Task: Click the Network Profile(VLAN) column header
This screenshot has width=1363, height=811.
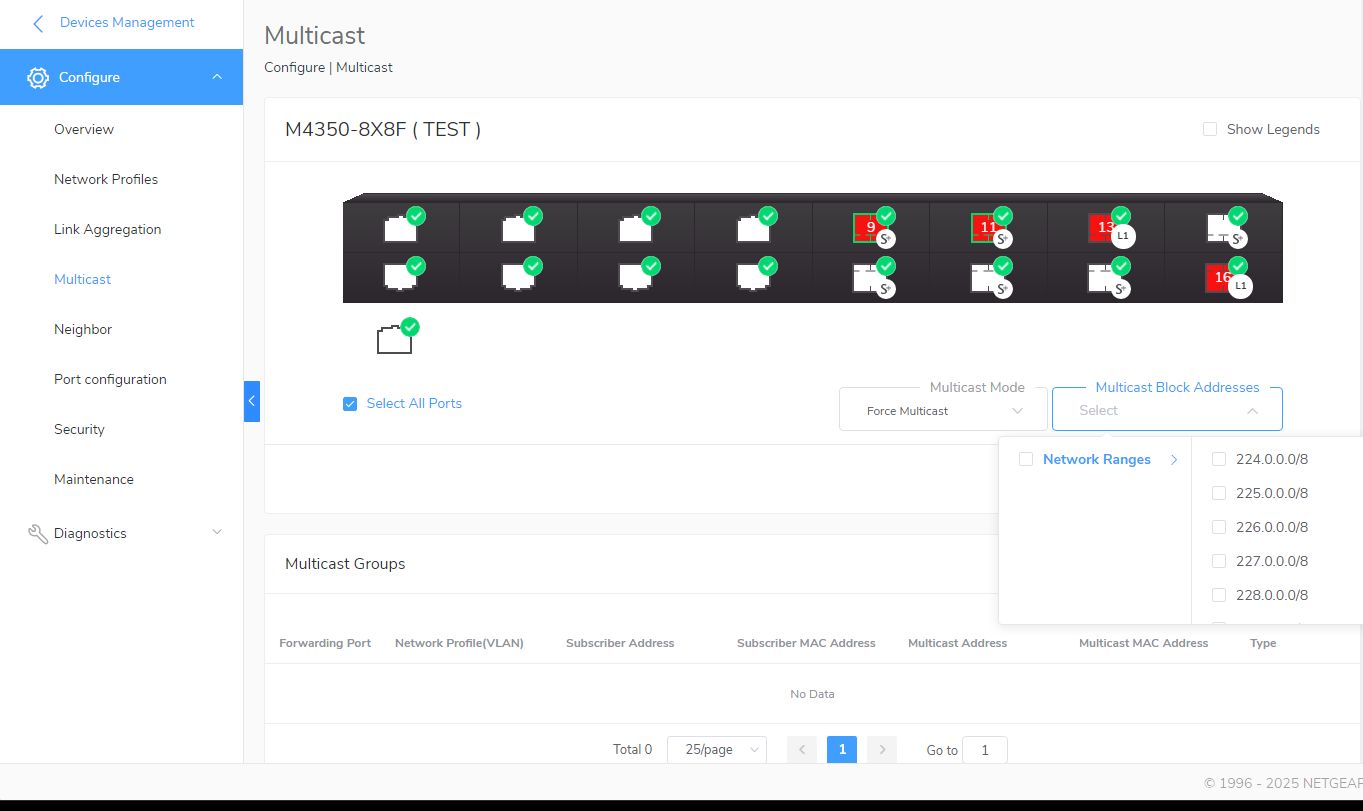Action: pos(459,643)
